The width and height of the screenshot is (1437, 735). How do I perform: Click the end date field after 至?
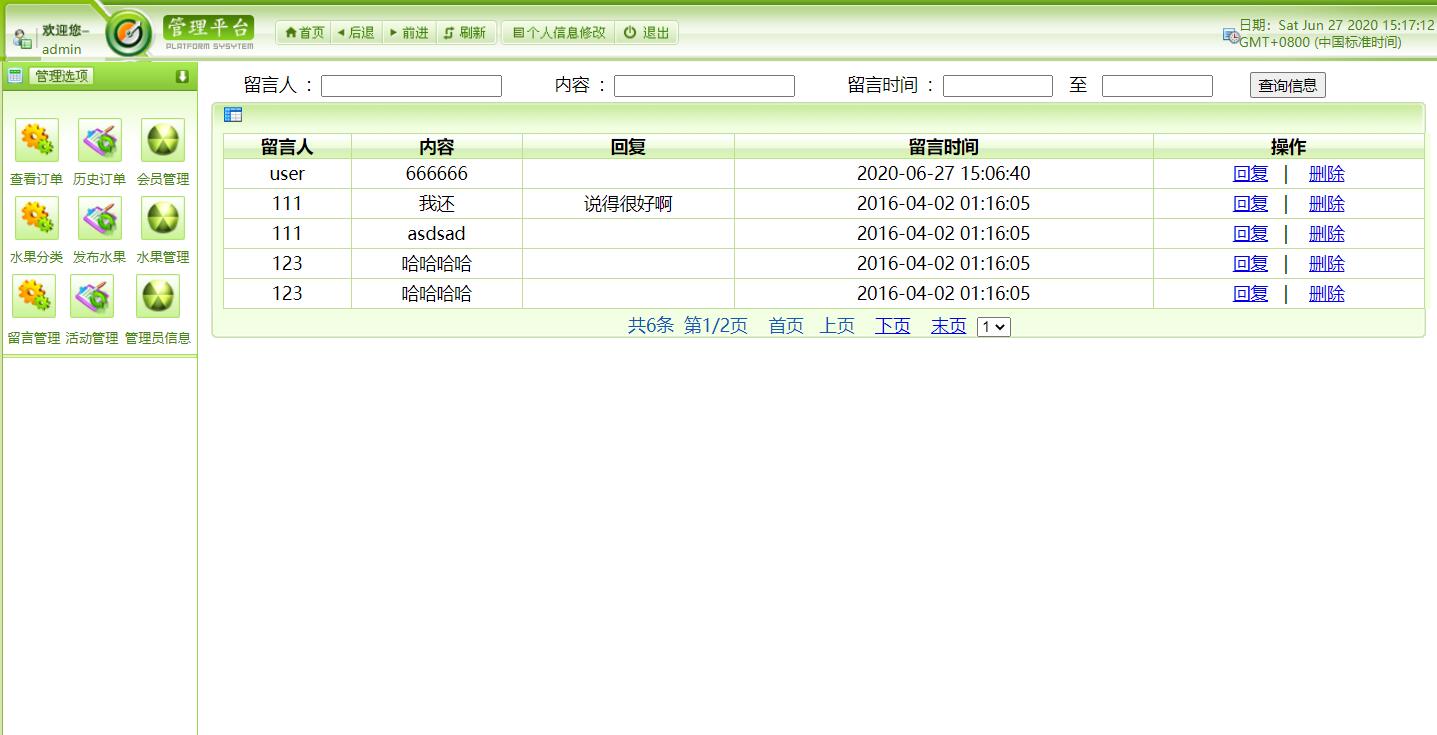coord(1157,86)
